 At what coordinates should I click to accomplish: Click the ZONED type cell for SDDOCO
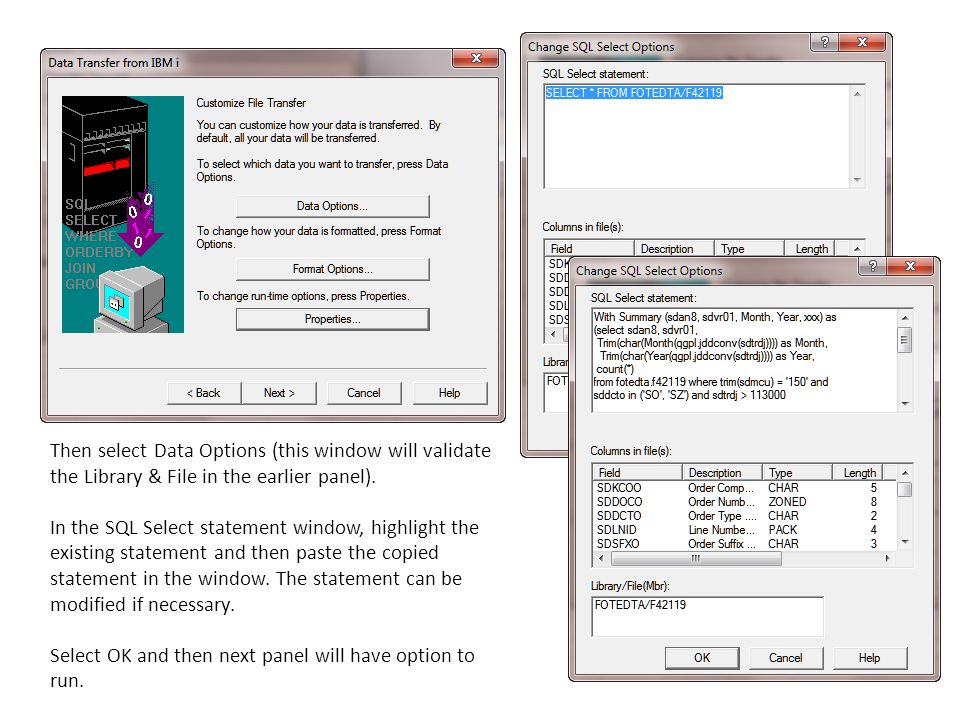[x=787, y=502]
